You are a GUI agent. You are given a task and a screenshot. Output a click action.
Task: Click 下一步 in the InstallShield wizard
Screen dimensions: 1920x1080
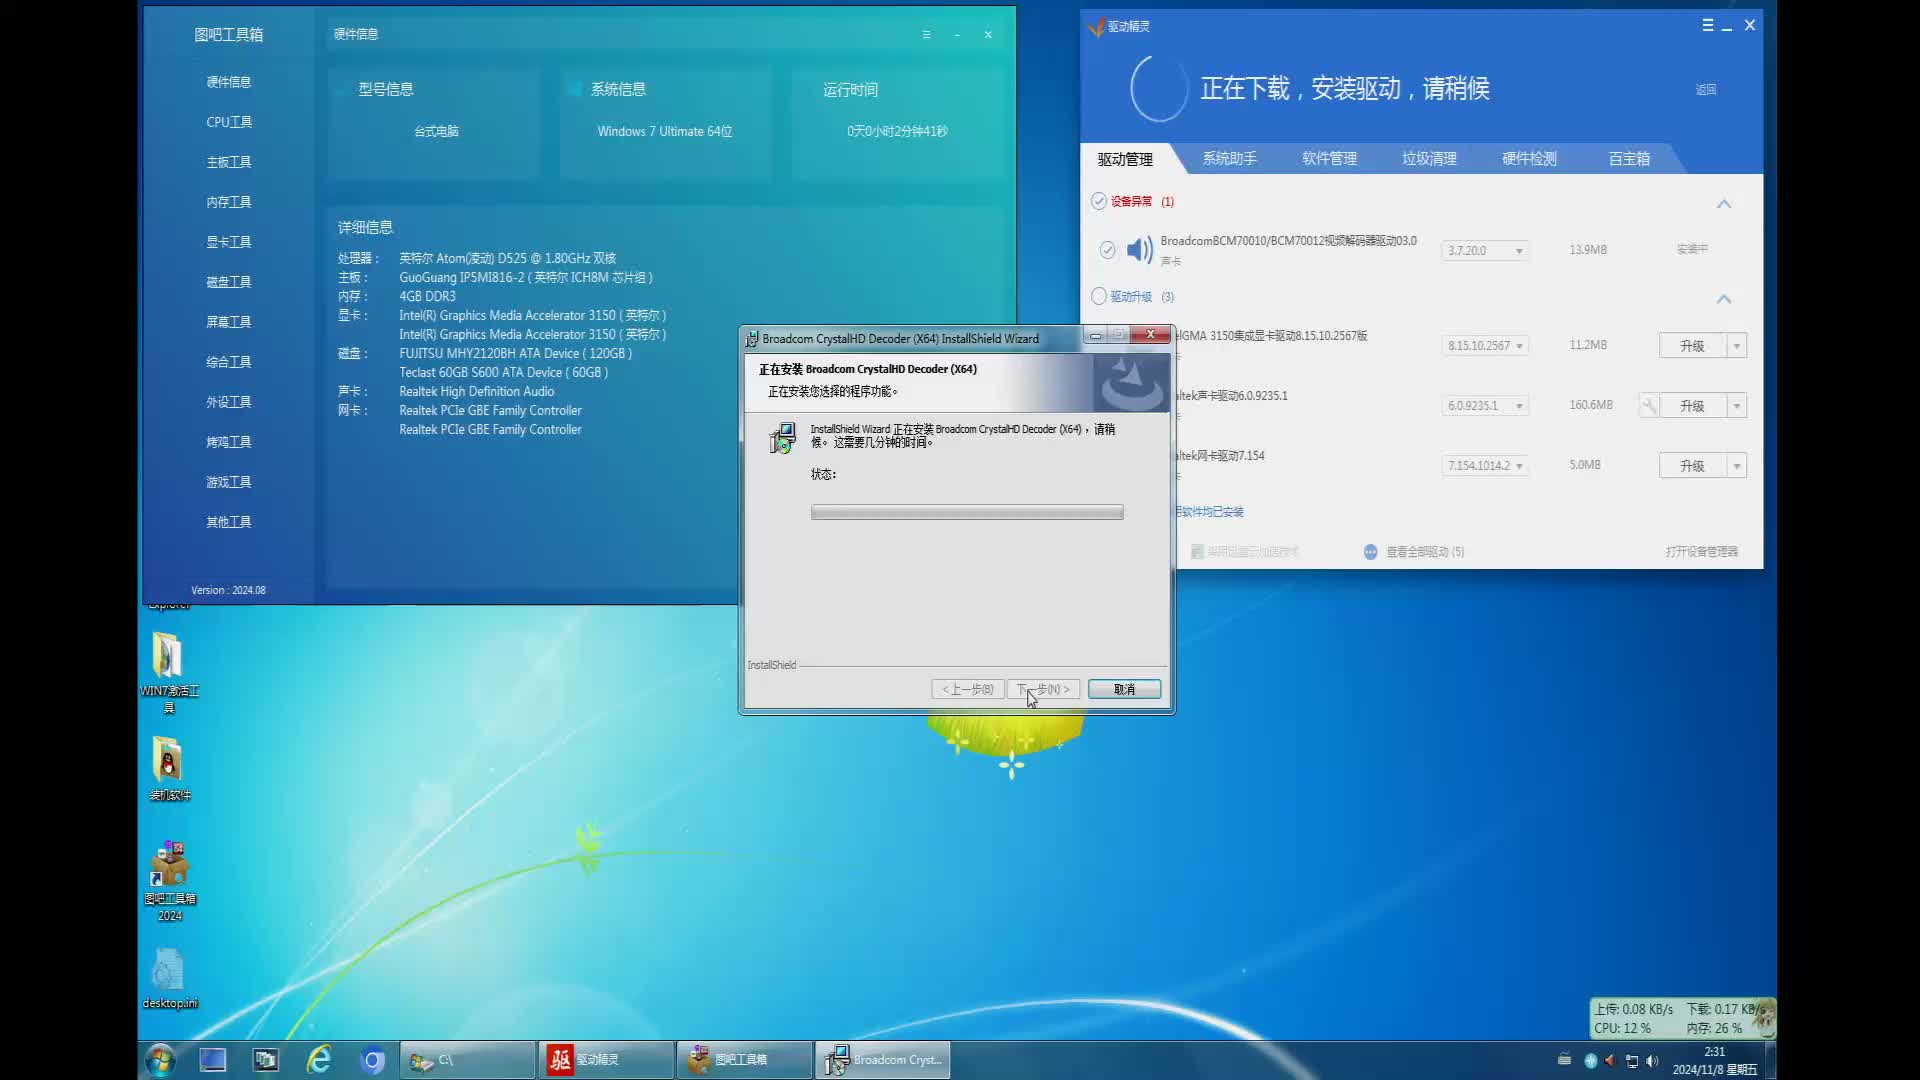click(x=1043, y=689)
